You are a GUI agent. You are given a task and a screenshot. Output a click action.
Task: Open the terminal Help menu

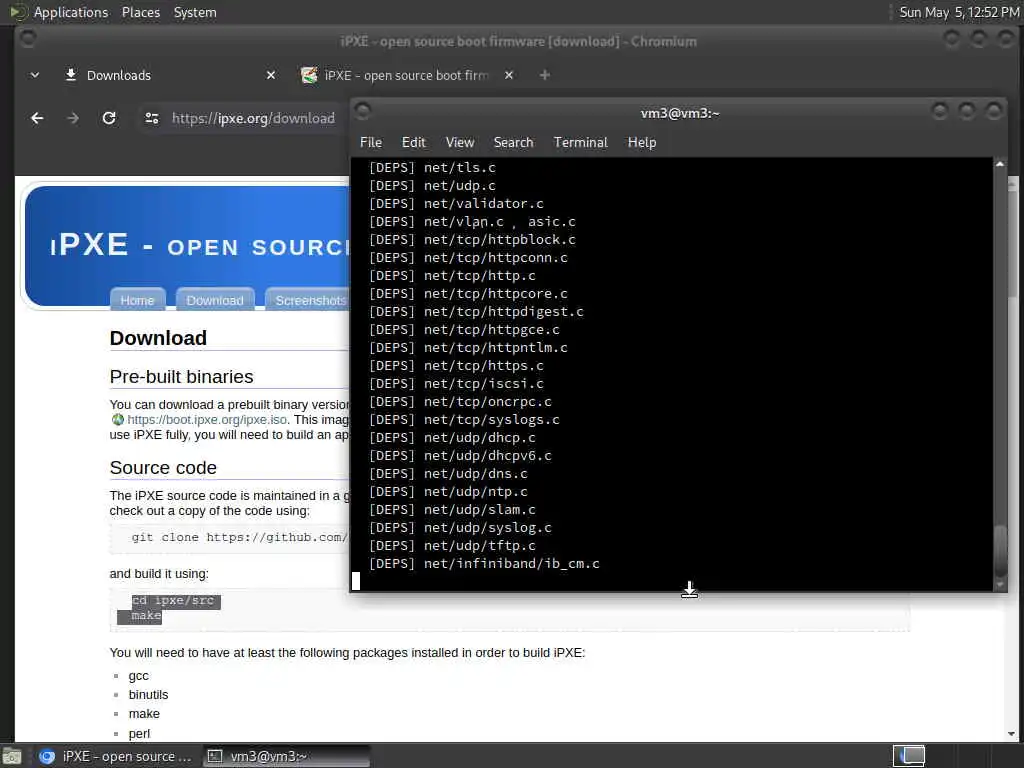[642, 142]
